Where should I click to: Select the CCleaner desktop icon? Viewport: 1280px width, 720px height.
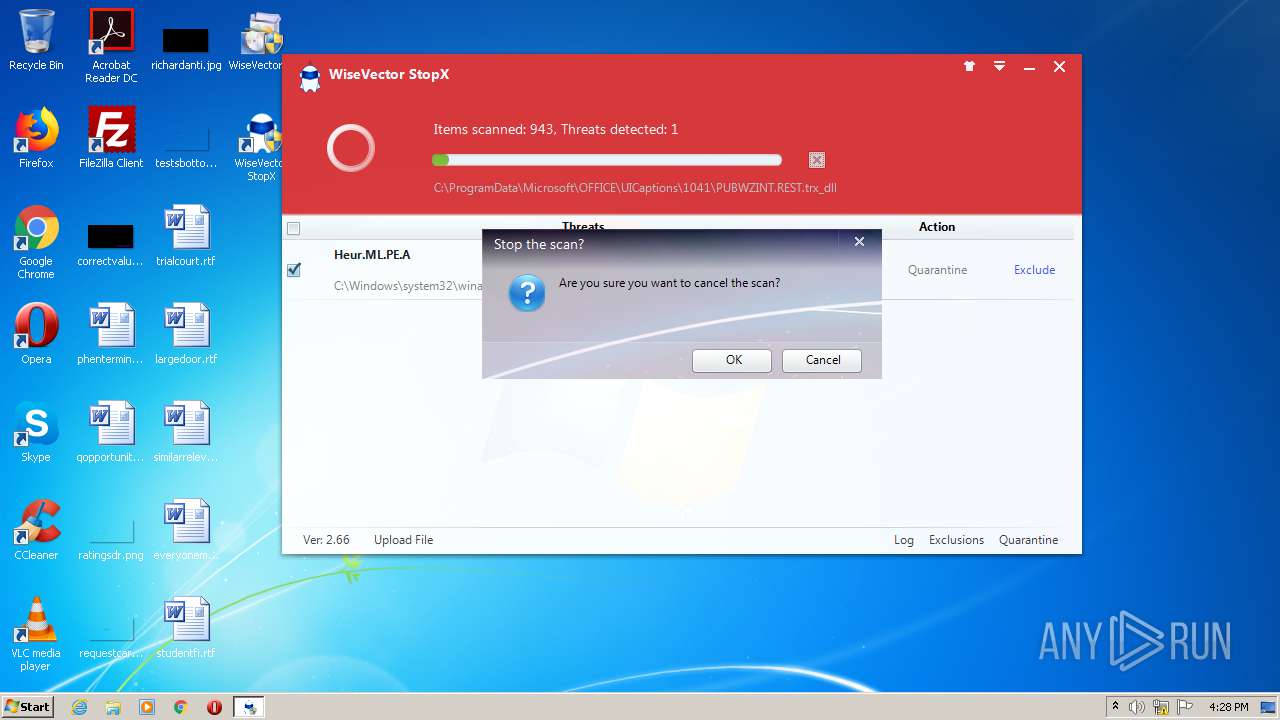click(36, 530)
